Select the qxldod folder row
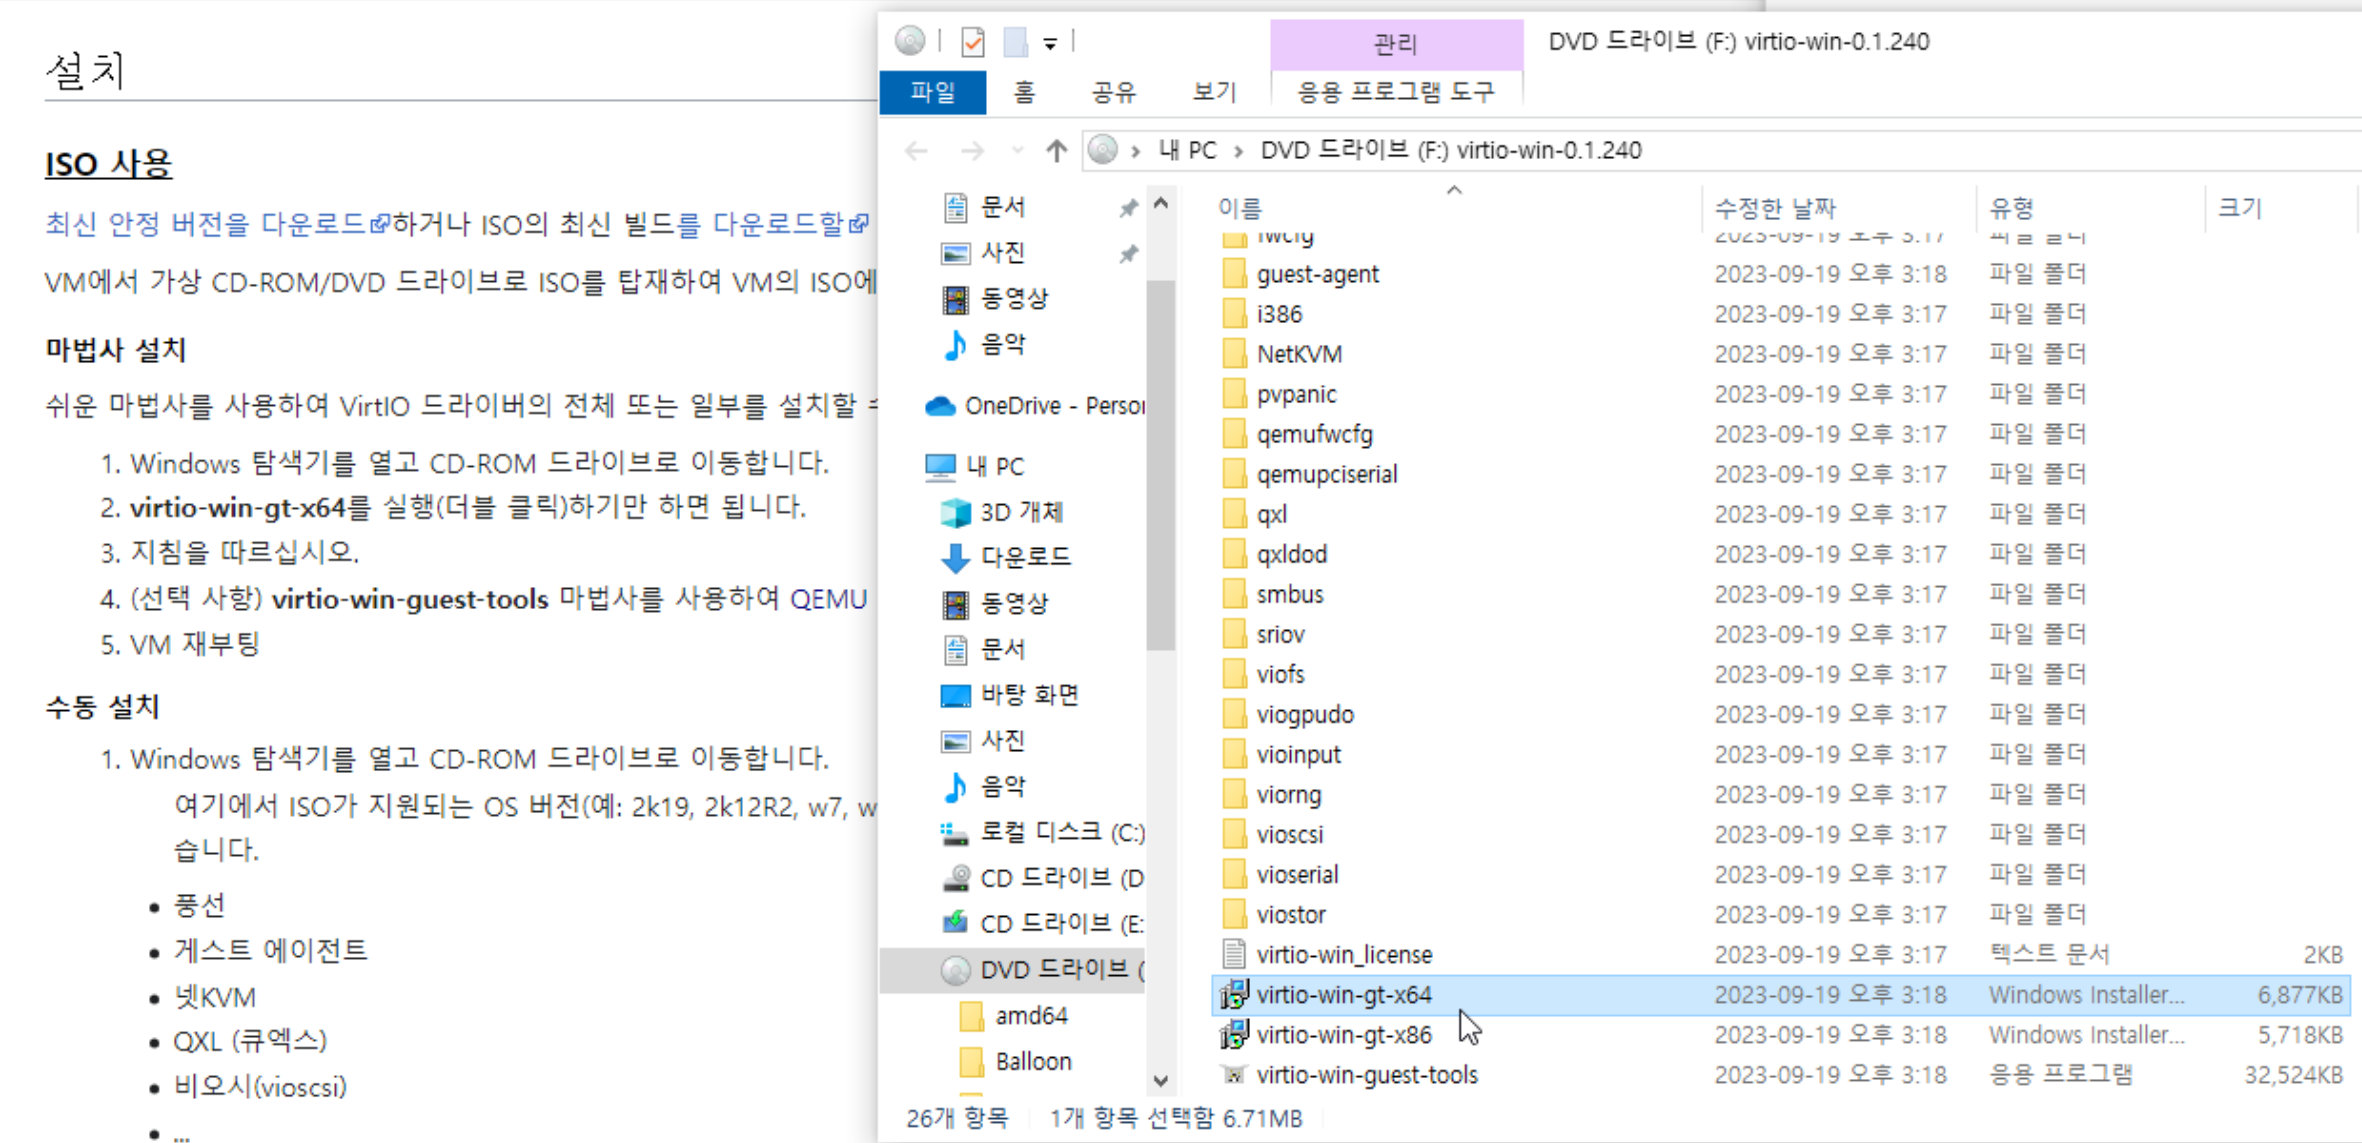 point(1780,554)
